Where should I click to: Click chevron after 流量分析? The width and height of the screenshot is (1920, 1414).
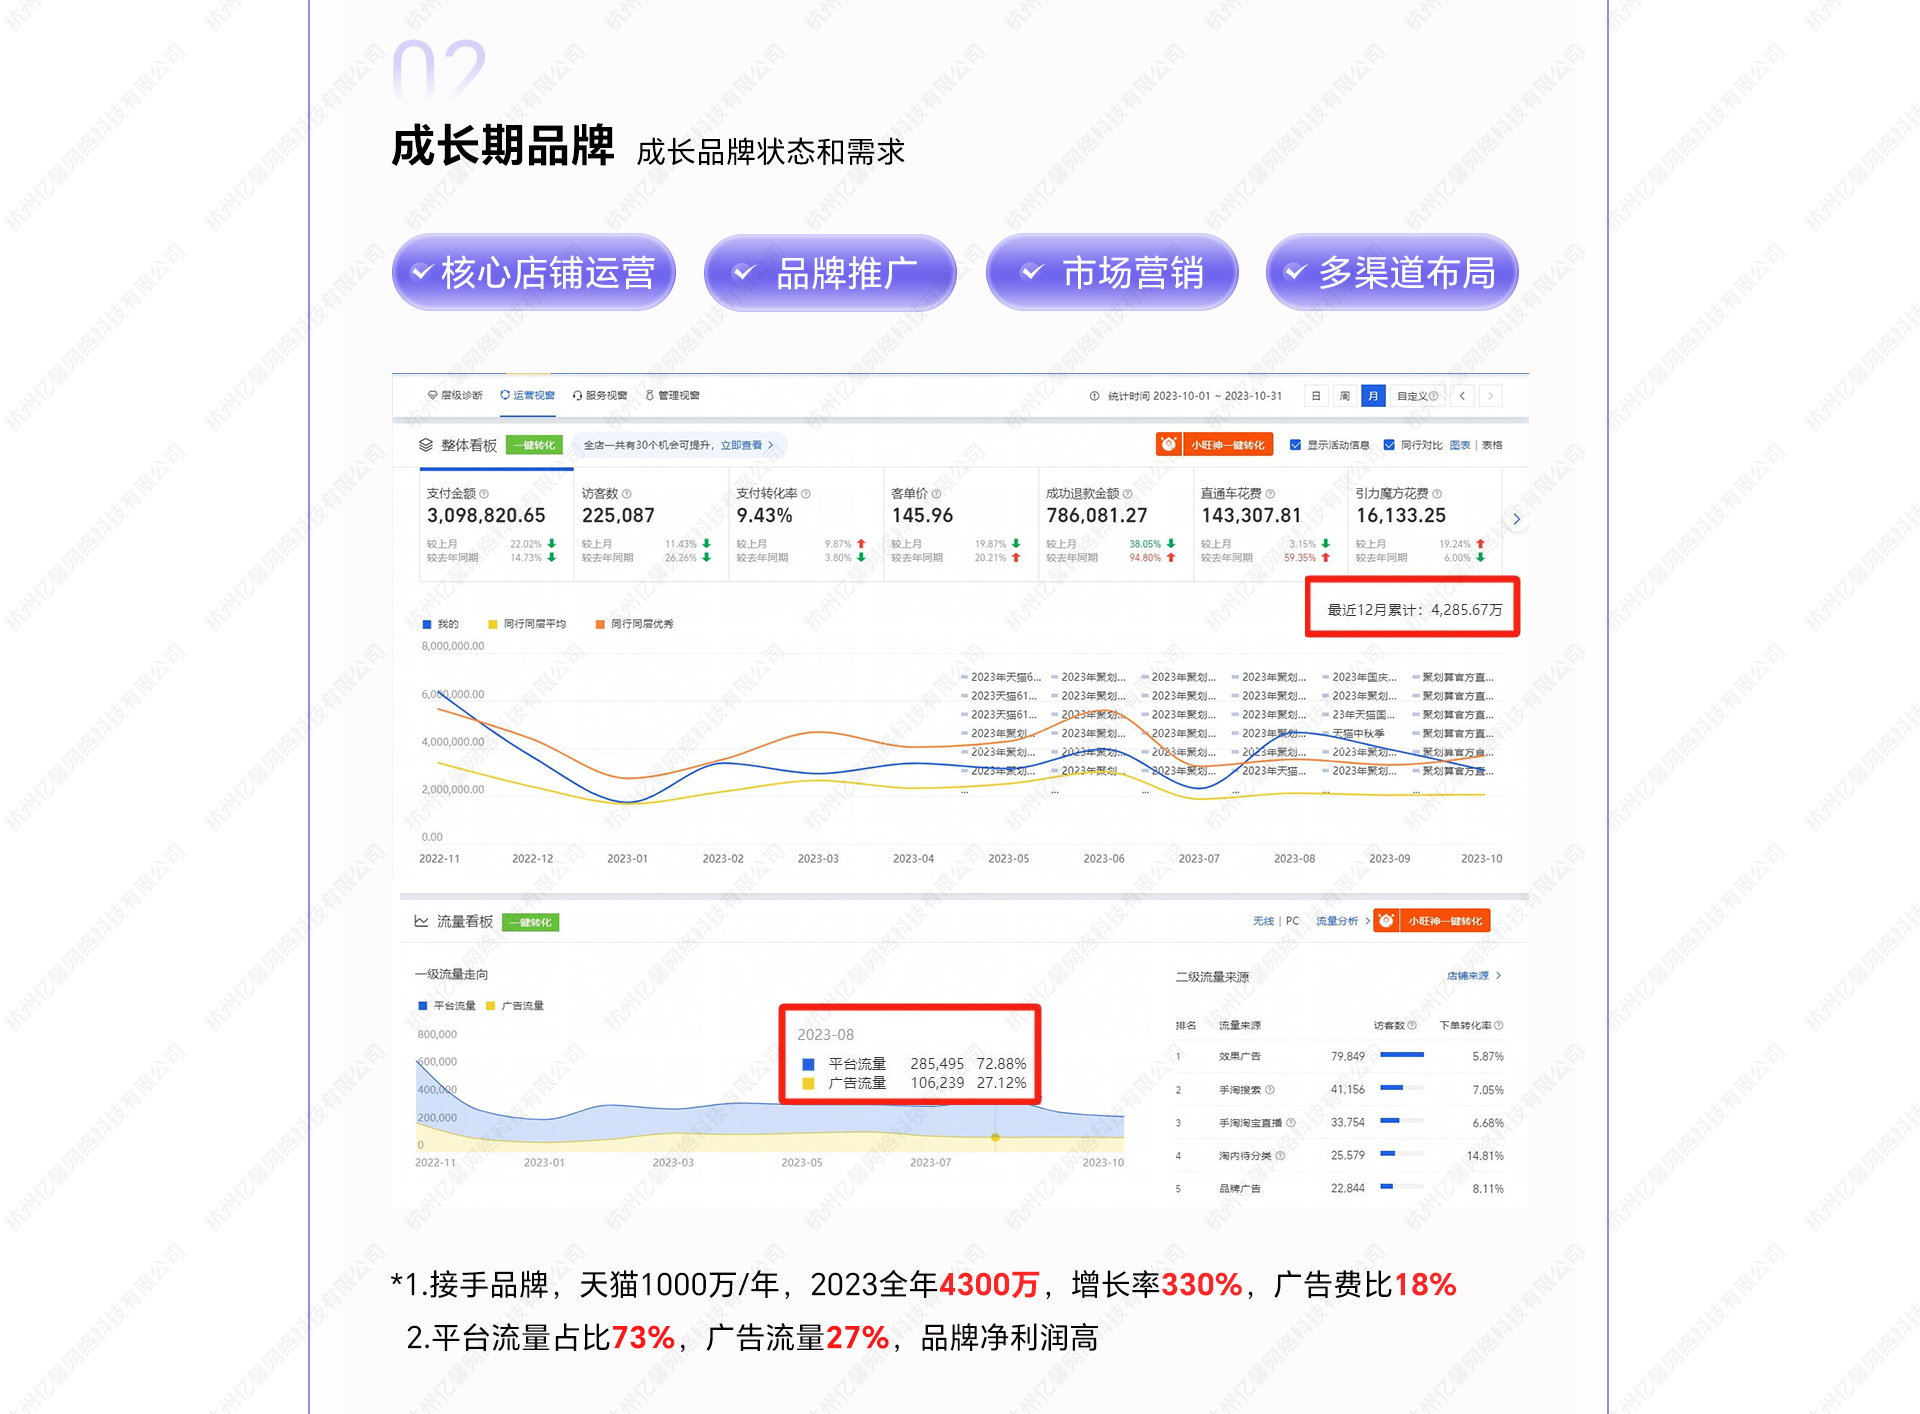[x=1367, y=921]
